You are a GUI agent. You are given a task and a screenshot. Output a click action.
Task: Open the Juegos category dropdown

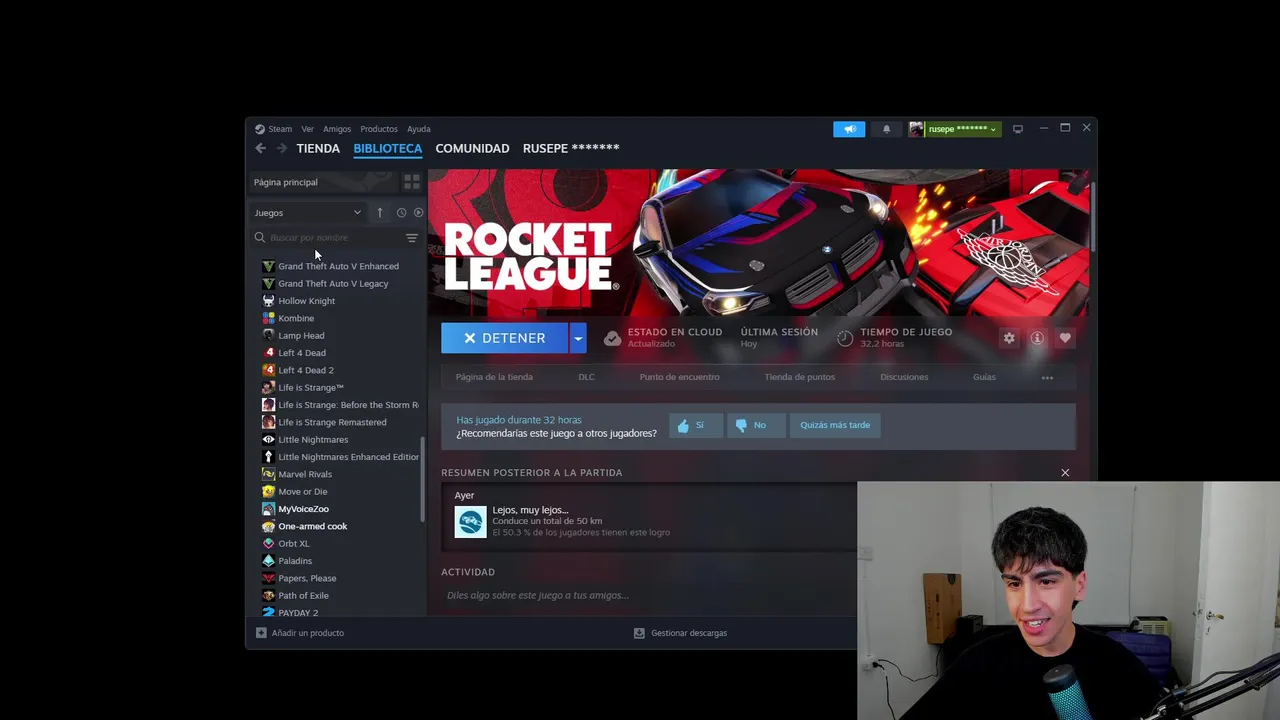307,213
